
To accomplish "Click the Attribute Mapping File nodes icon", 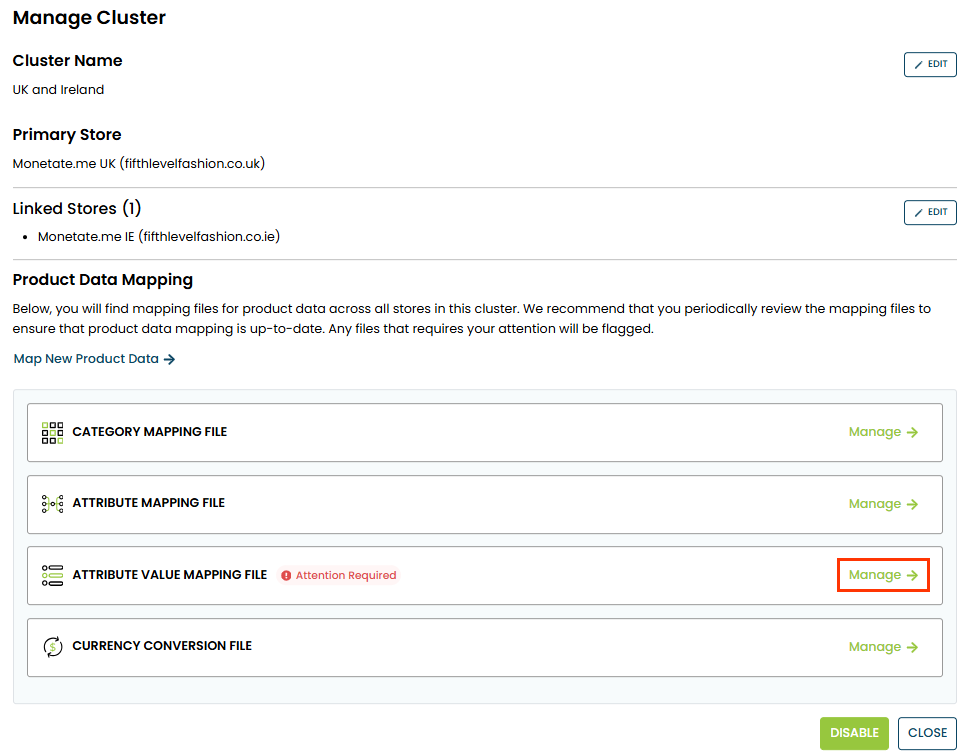I will tap(53, 504).
